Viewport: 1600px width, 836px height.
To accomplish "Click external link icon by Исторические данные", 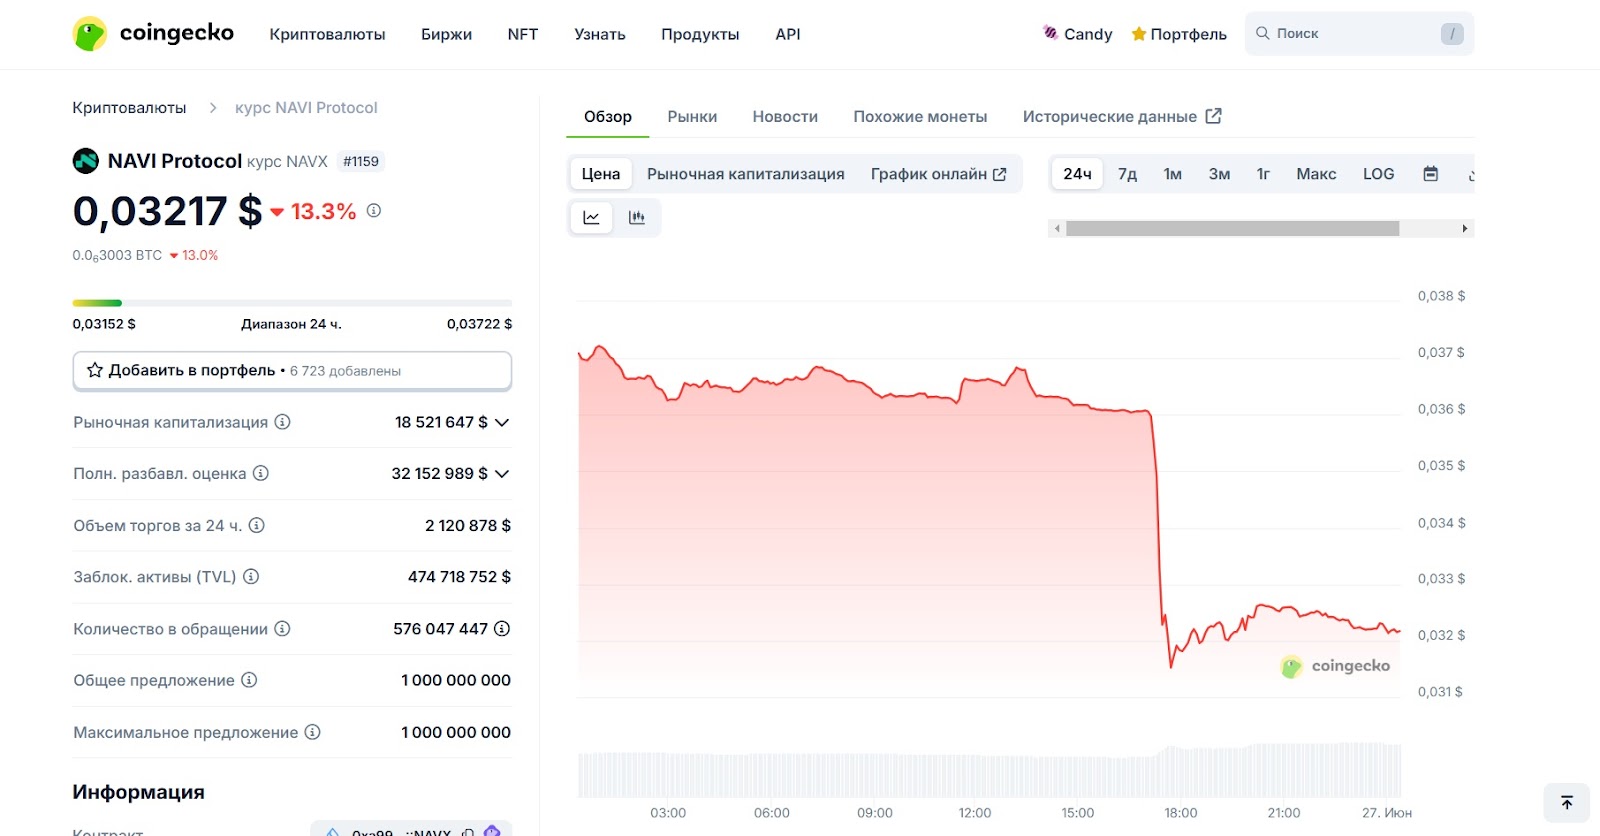I will click(x=1214, y=116).
